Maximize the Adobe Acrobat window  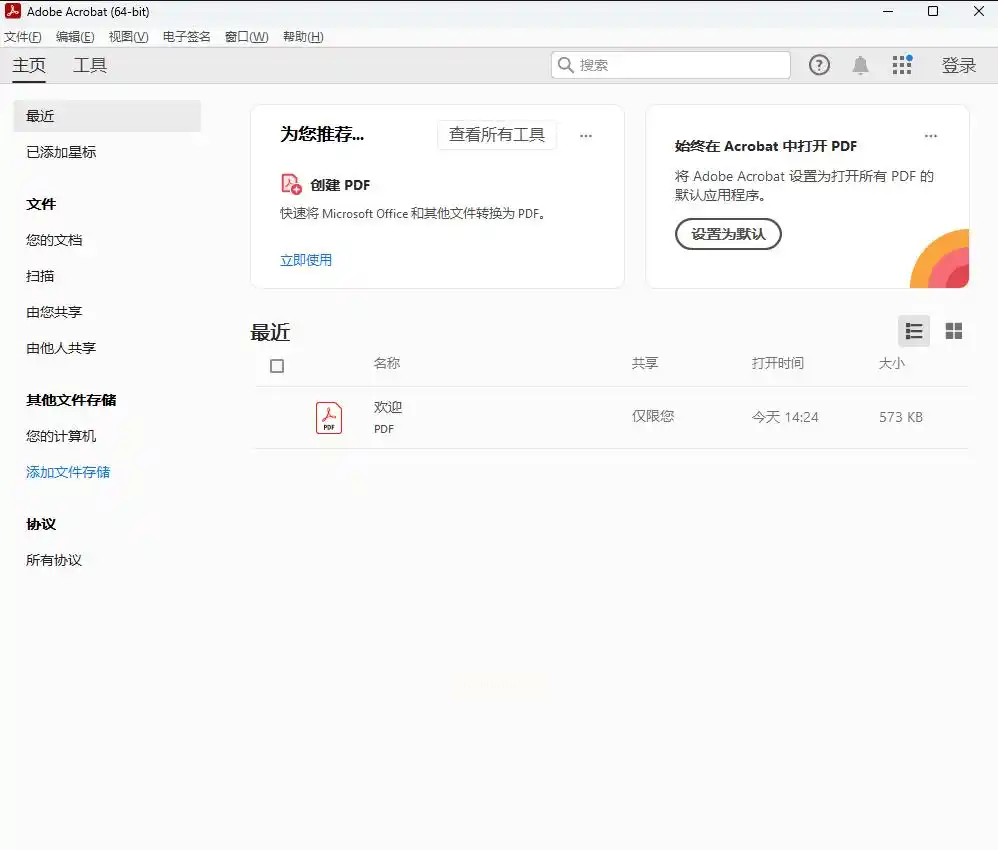pyautogui.click(x=933, y=11)
